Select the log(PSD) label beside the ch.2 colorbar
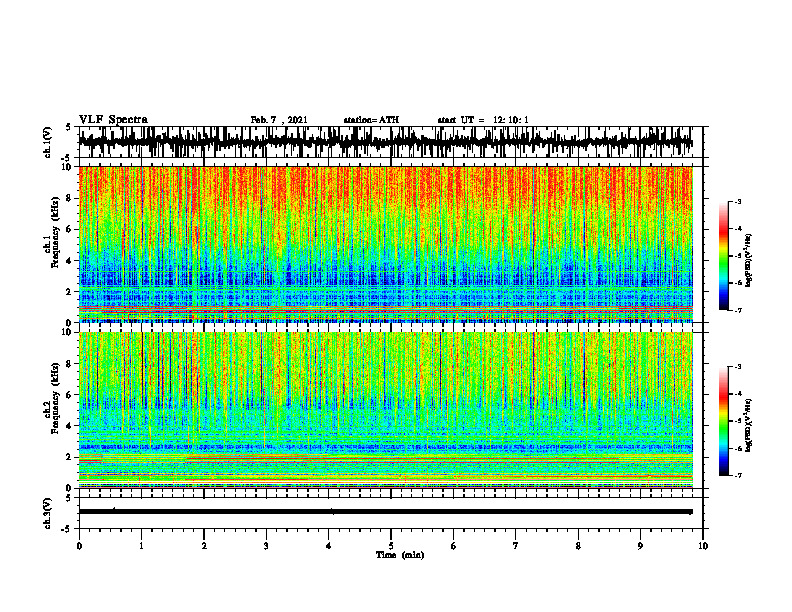792x612 pixels. point(749,425)
